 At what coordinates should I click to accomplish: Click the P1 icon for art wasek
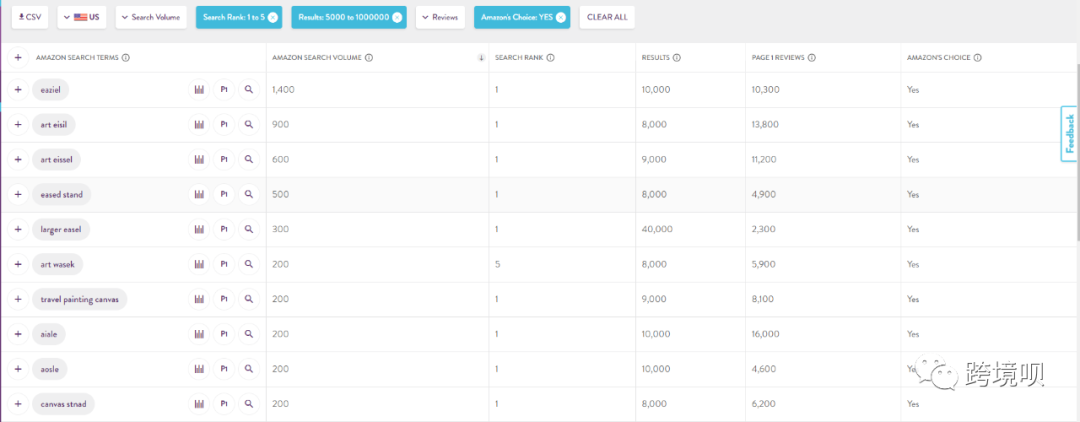pyautogui.click(x=224, y=264)
